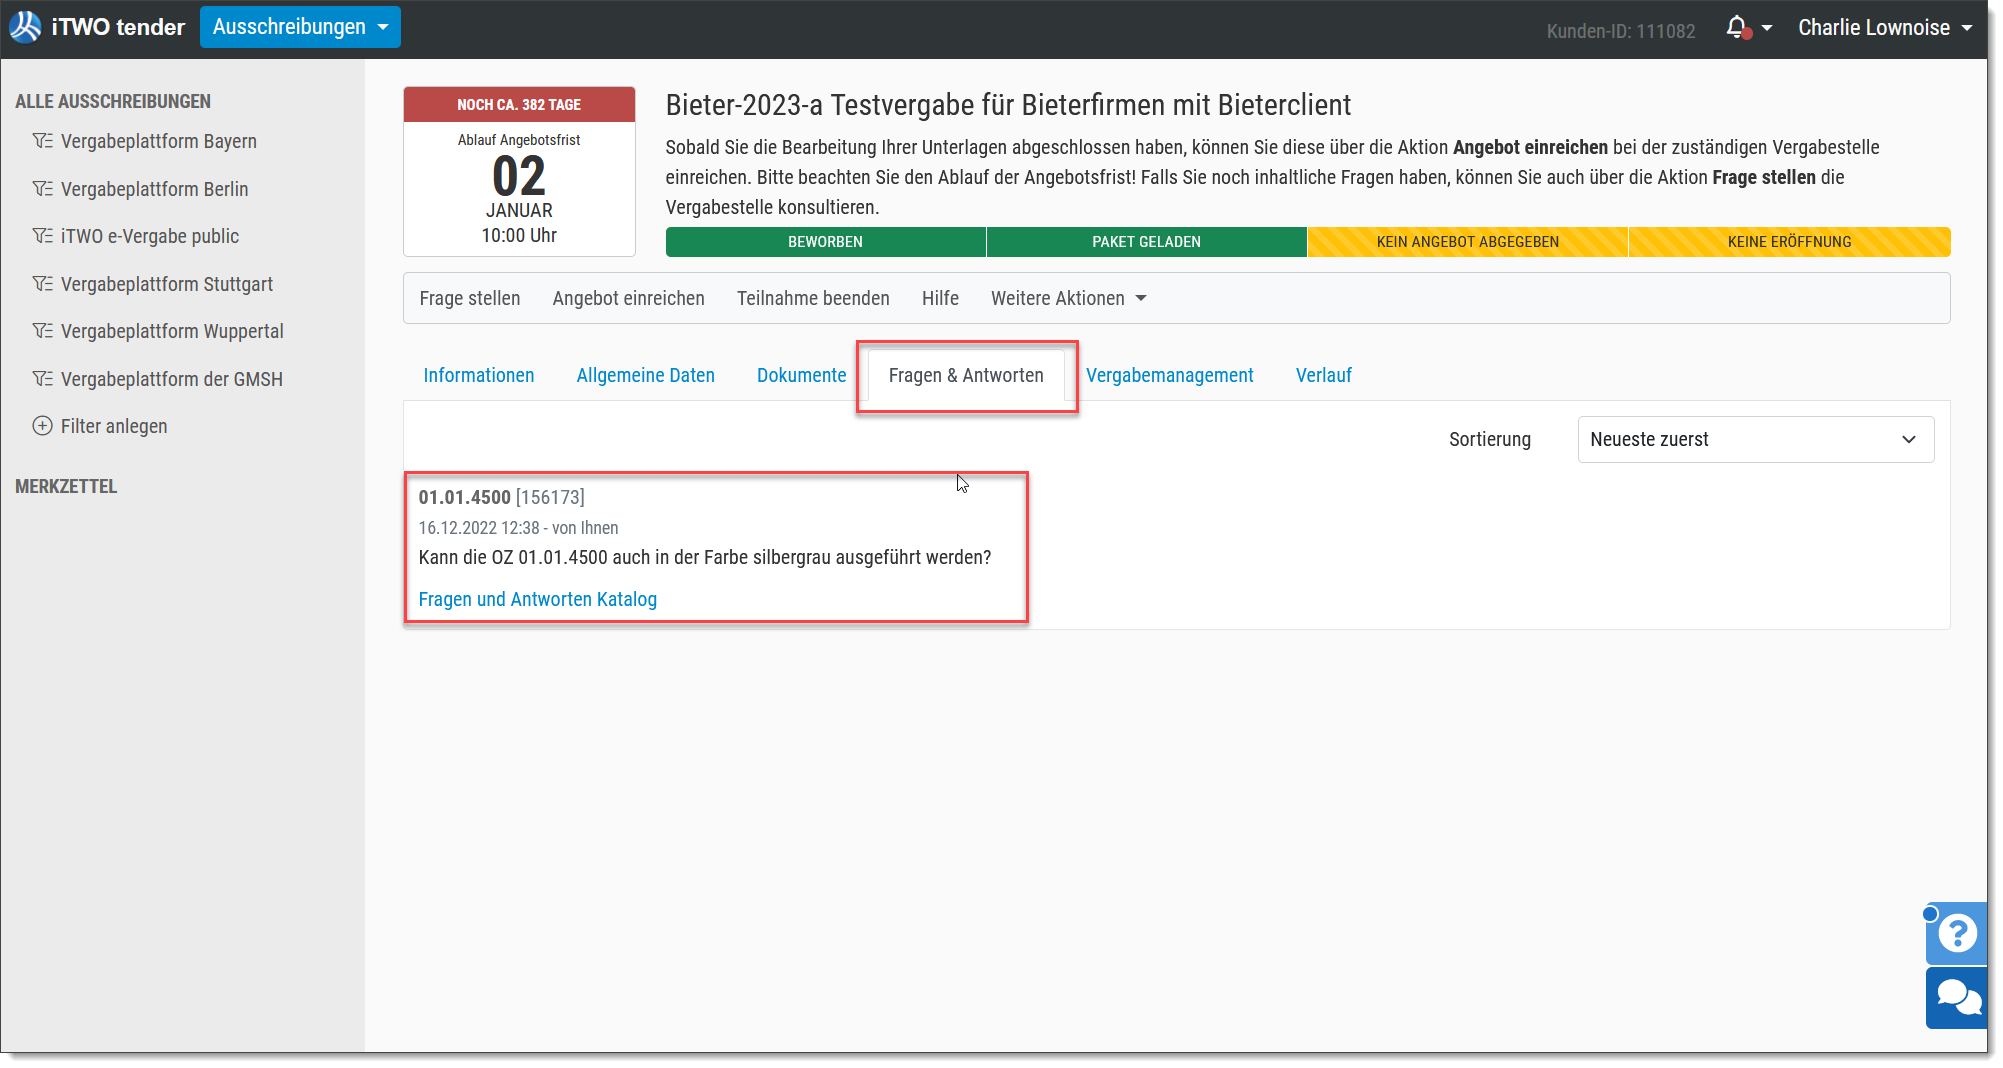Click Filter anlegen to create a filter

(114, 426)
